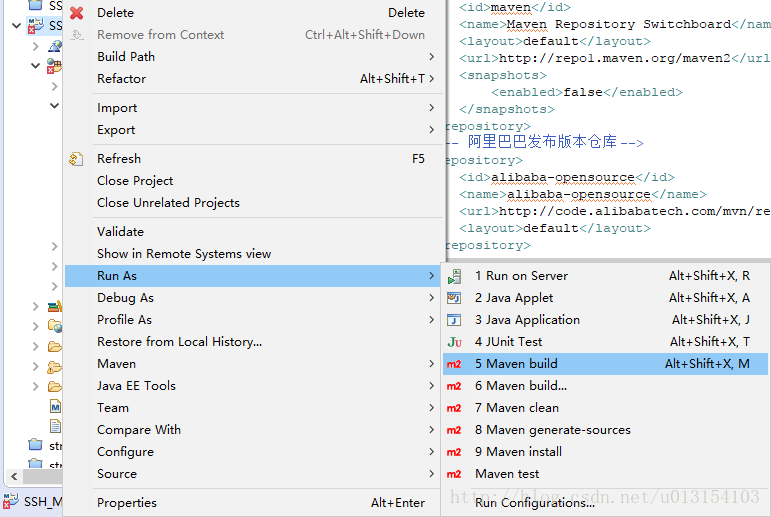Select 9 Maven install

(x=605, y=452)
